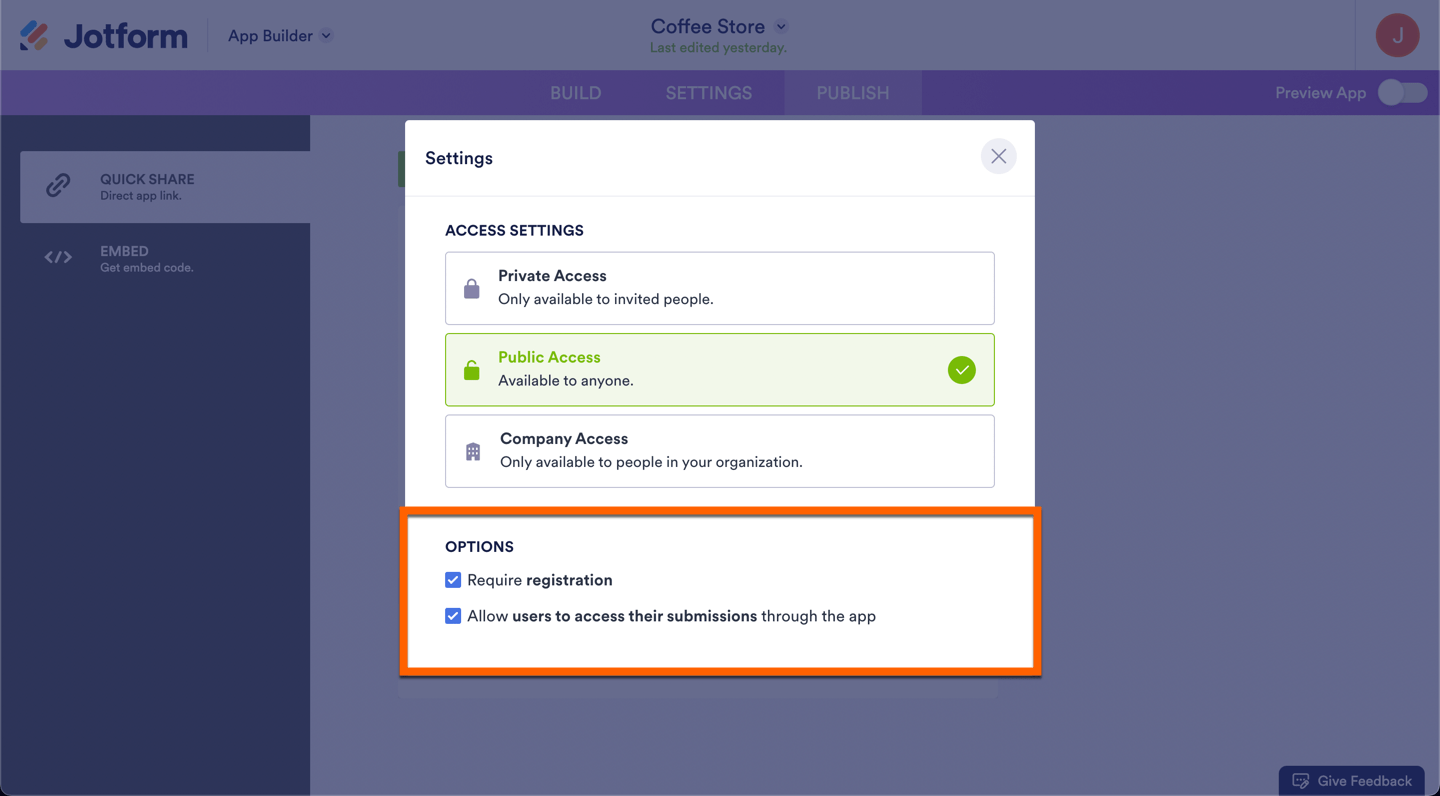
Task: Uncheck the Require registration checkbox
Action: click(453, 580)
